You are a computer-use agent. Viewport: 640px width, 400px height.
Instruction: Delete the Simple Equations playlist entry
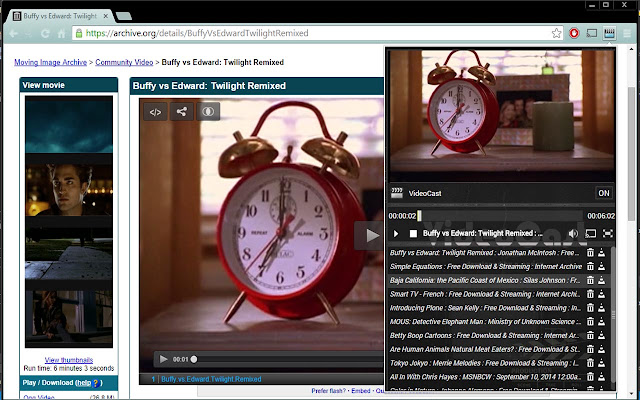(x=590, y=267)
